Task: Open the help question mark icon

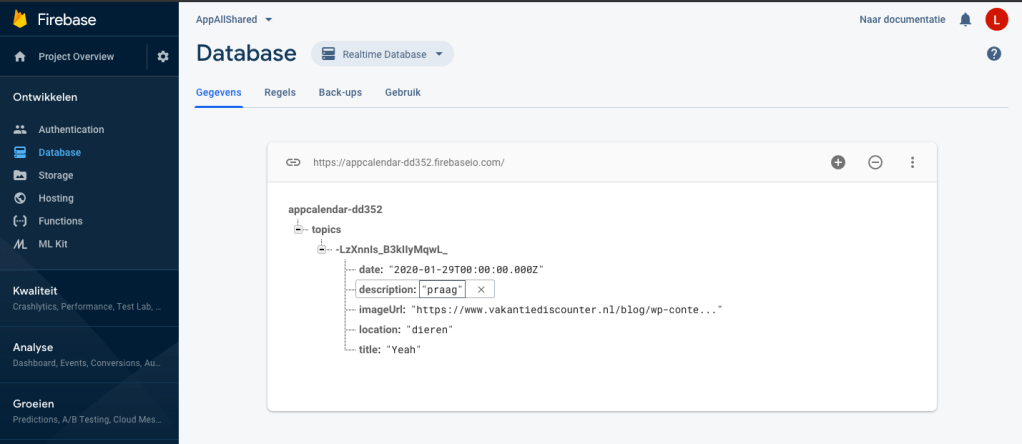Action: click(993, 54)
